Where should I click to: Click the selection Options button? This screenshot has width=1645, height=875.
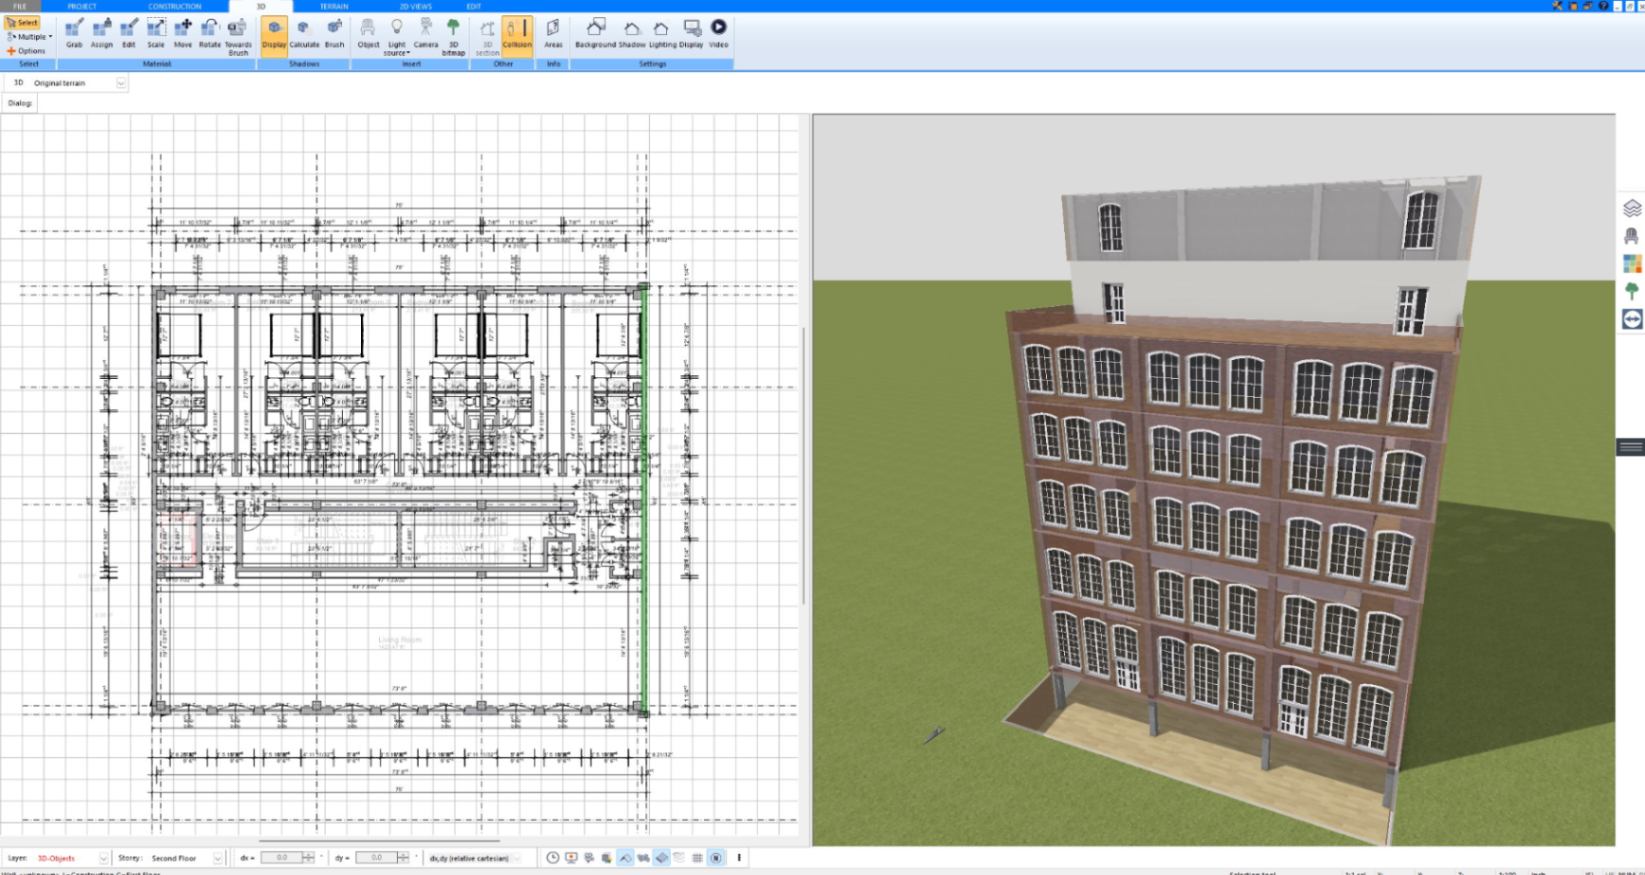(26, 51)
